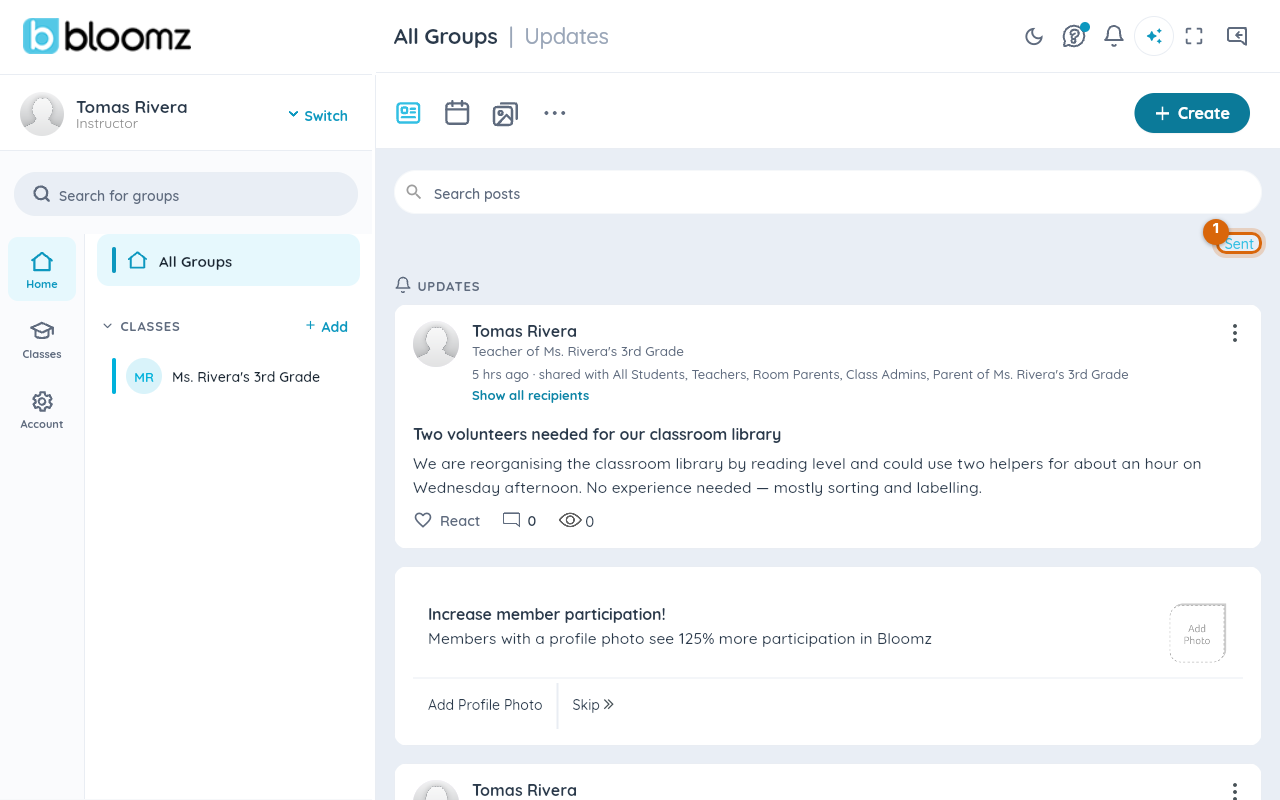
Task: Select the posts feed view icon
Action: (408, 113)
